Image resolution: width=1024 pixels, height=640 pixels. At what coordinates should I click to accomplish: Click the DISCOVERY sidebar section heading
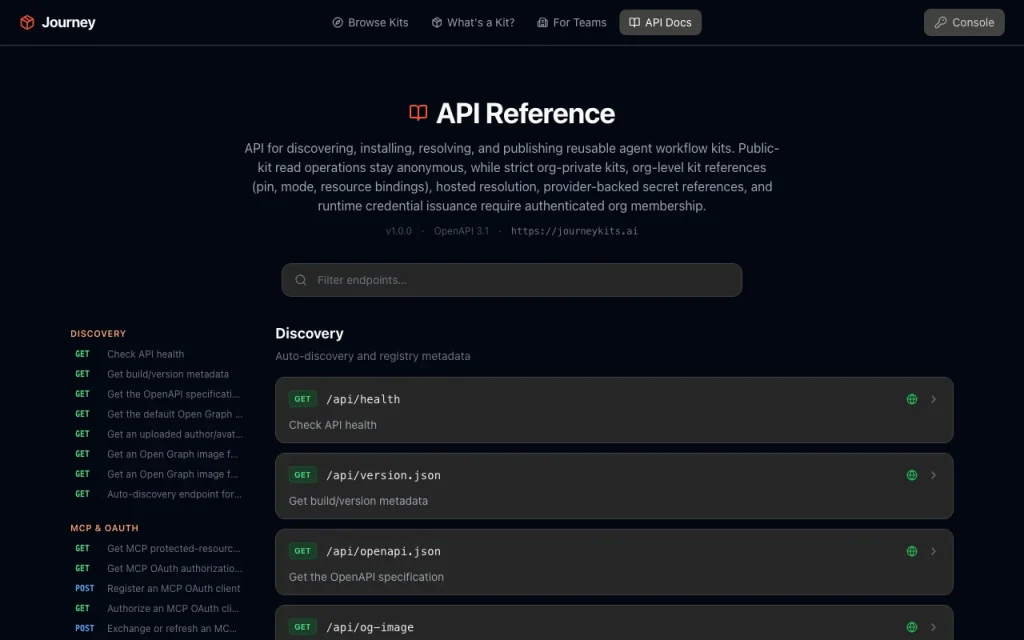coord(98,334)
